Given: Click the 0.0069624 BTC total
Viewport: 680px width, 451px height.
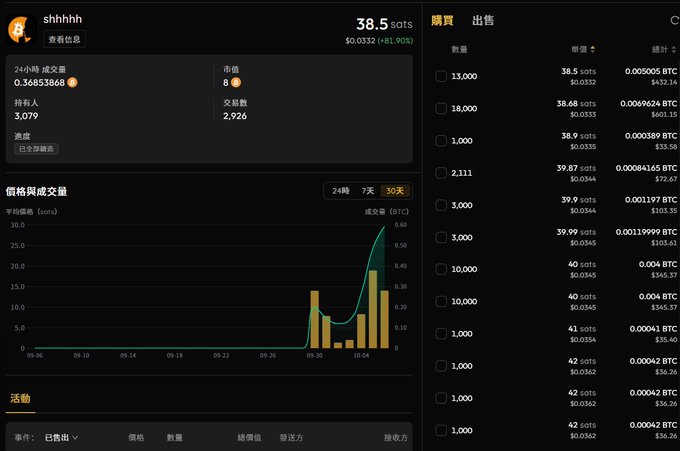Looking at the screenshot, I should [648, 103].
